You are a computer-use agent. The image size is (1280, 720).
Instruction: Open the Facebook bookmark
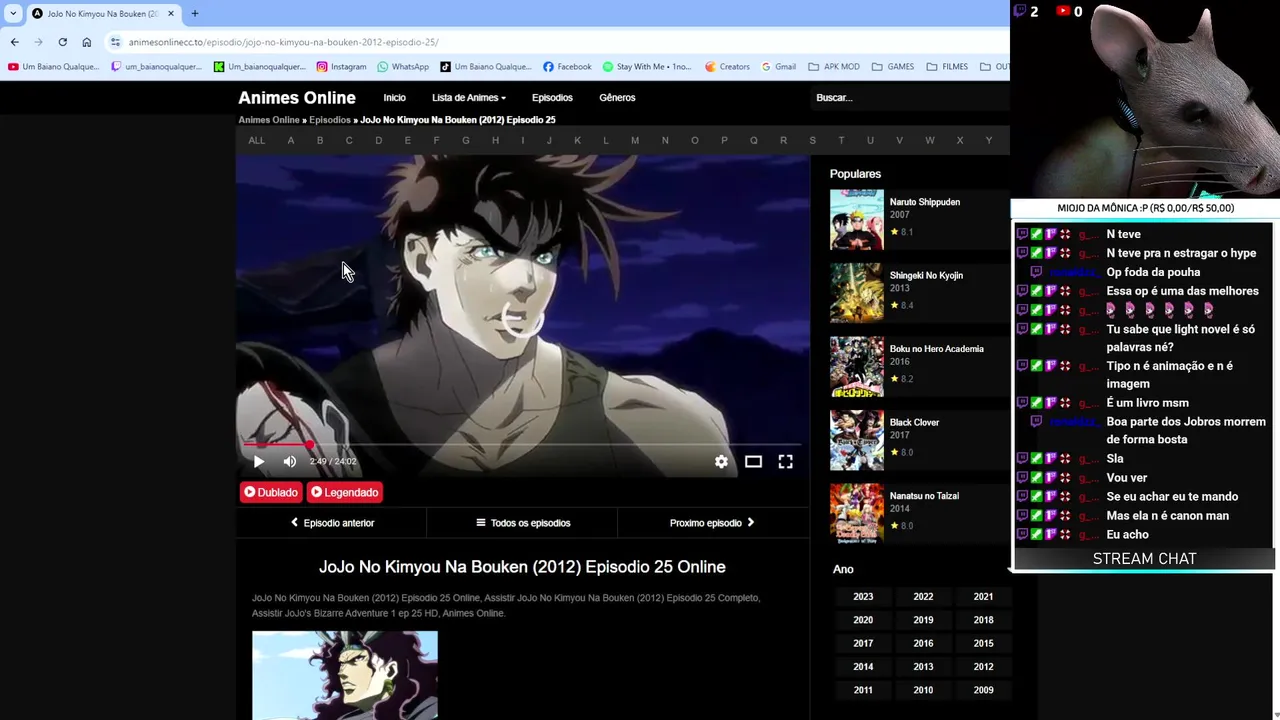pos(567,67)
